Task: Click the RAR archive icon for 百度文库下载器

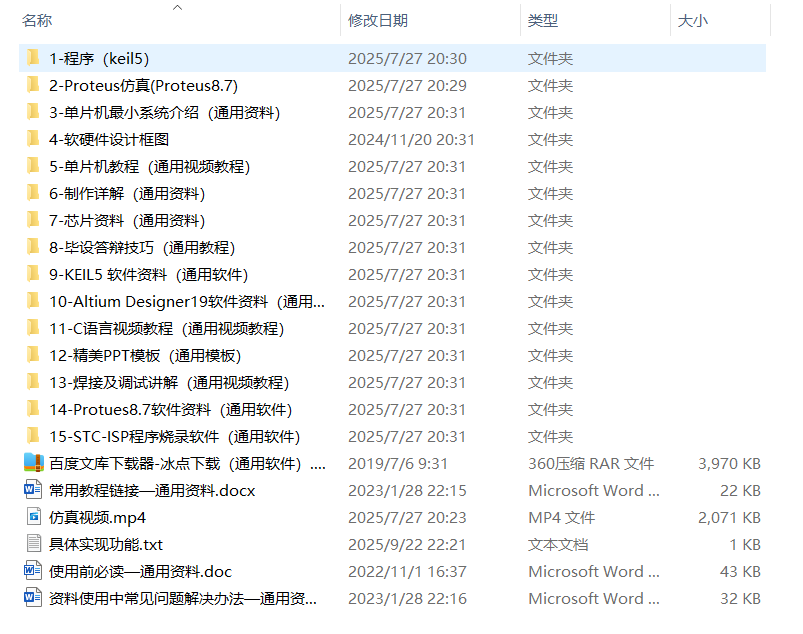Action: [34, 463]
